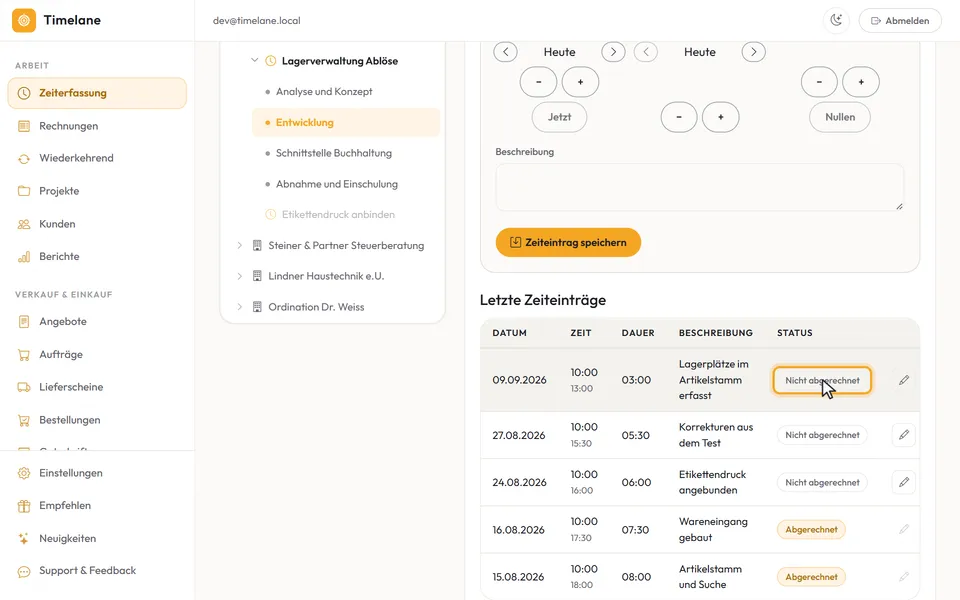Open Kunden in the sidebar

pyautogui.click(x=97, y=224)
